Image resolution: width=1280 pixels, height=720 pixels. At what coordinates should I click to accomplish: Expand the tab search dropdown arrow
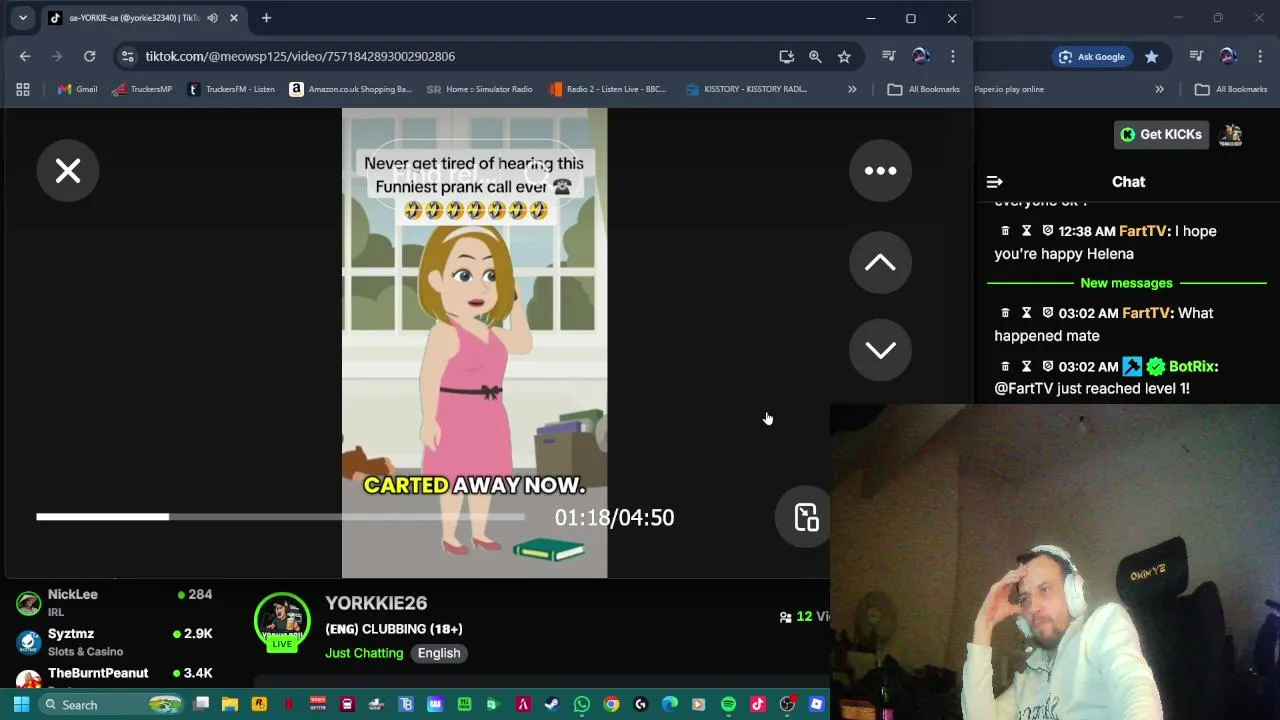pyautogui.click(x=22, y=18)
